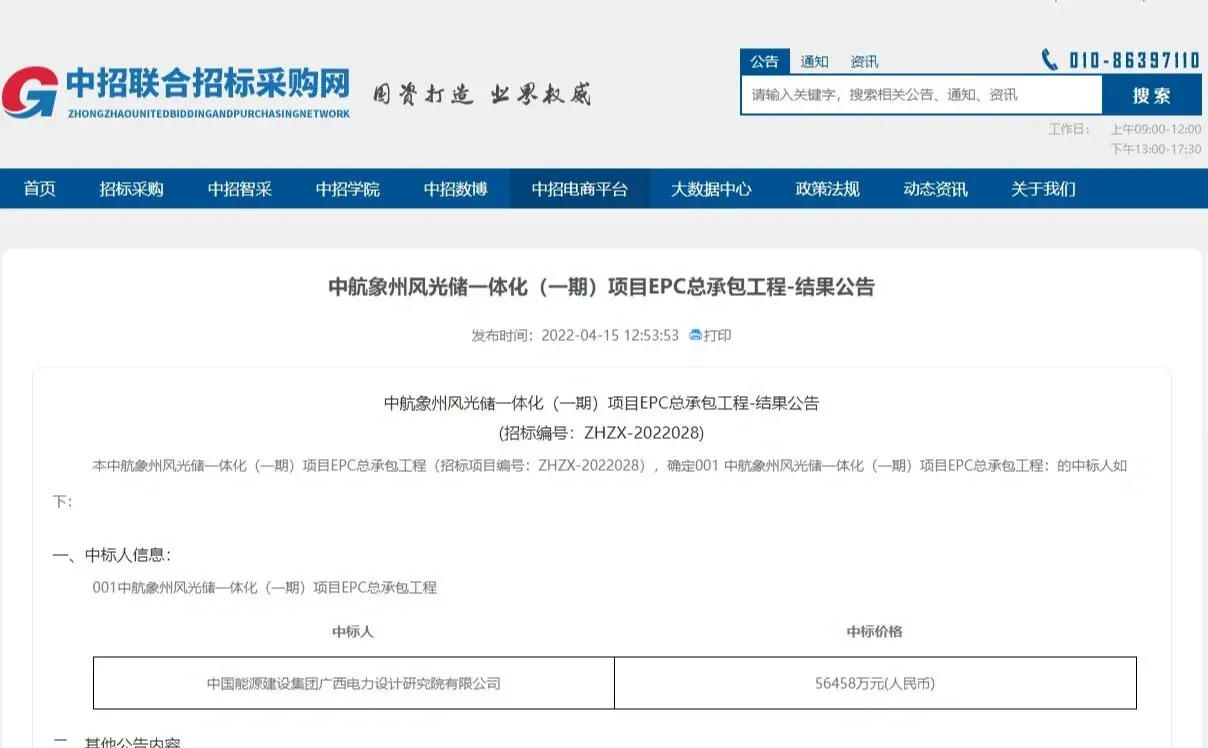Select 中招智采 from the navigation bar
The image size is (1208, 748).
240,189
